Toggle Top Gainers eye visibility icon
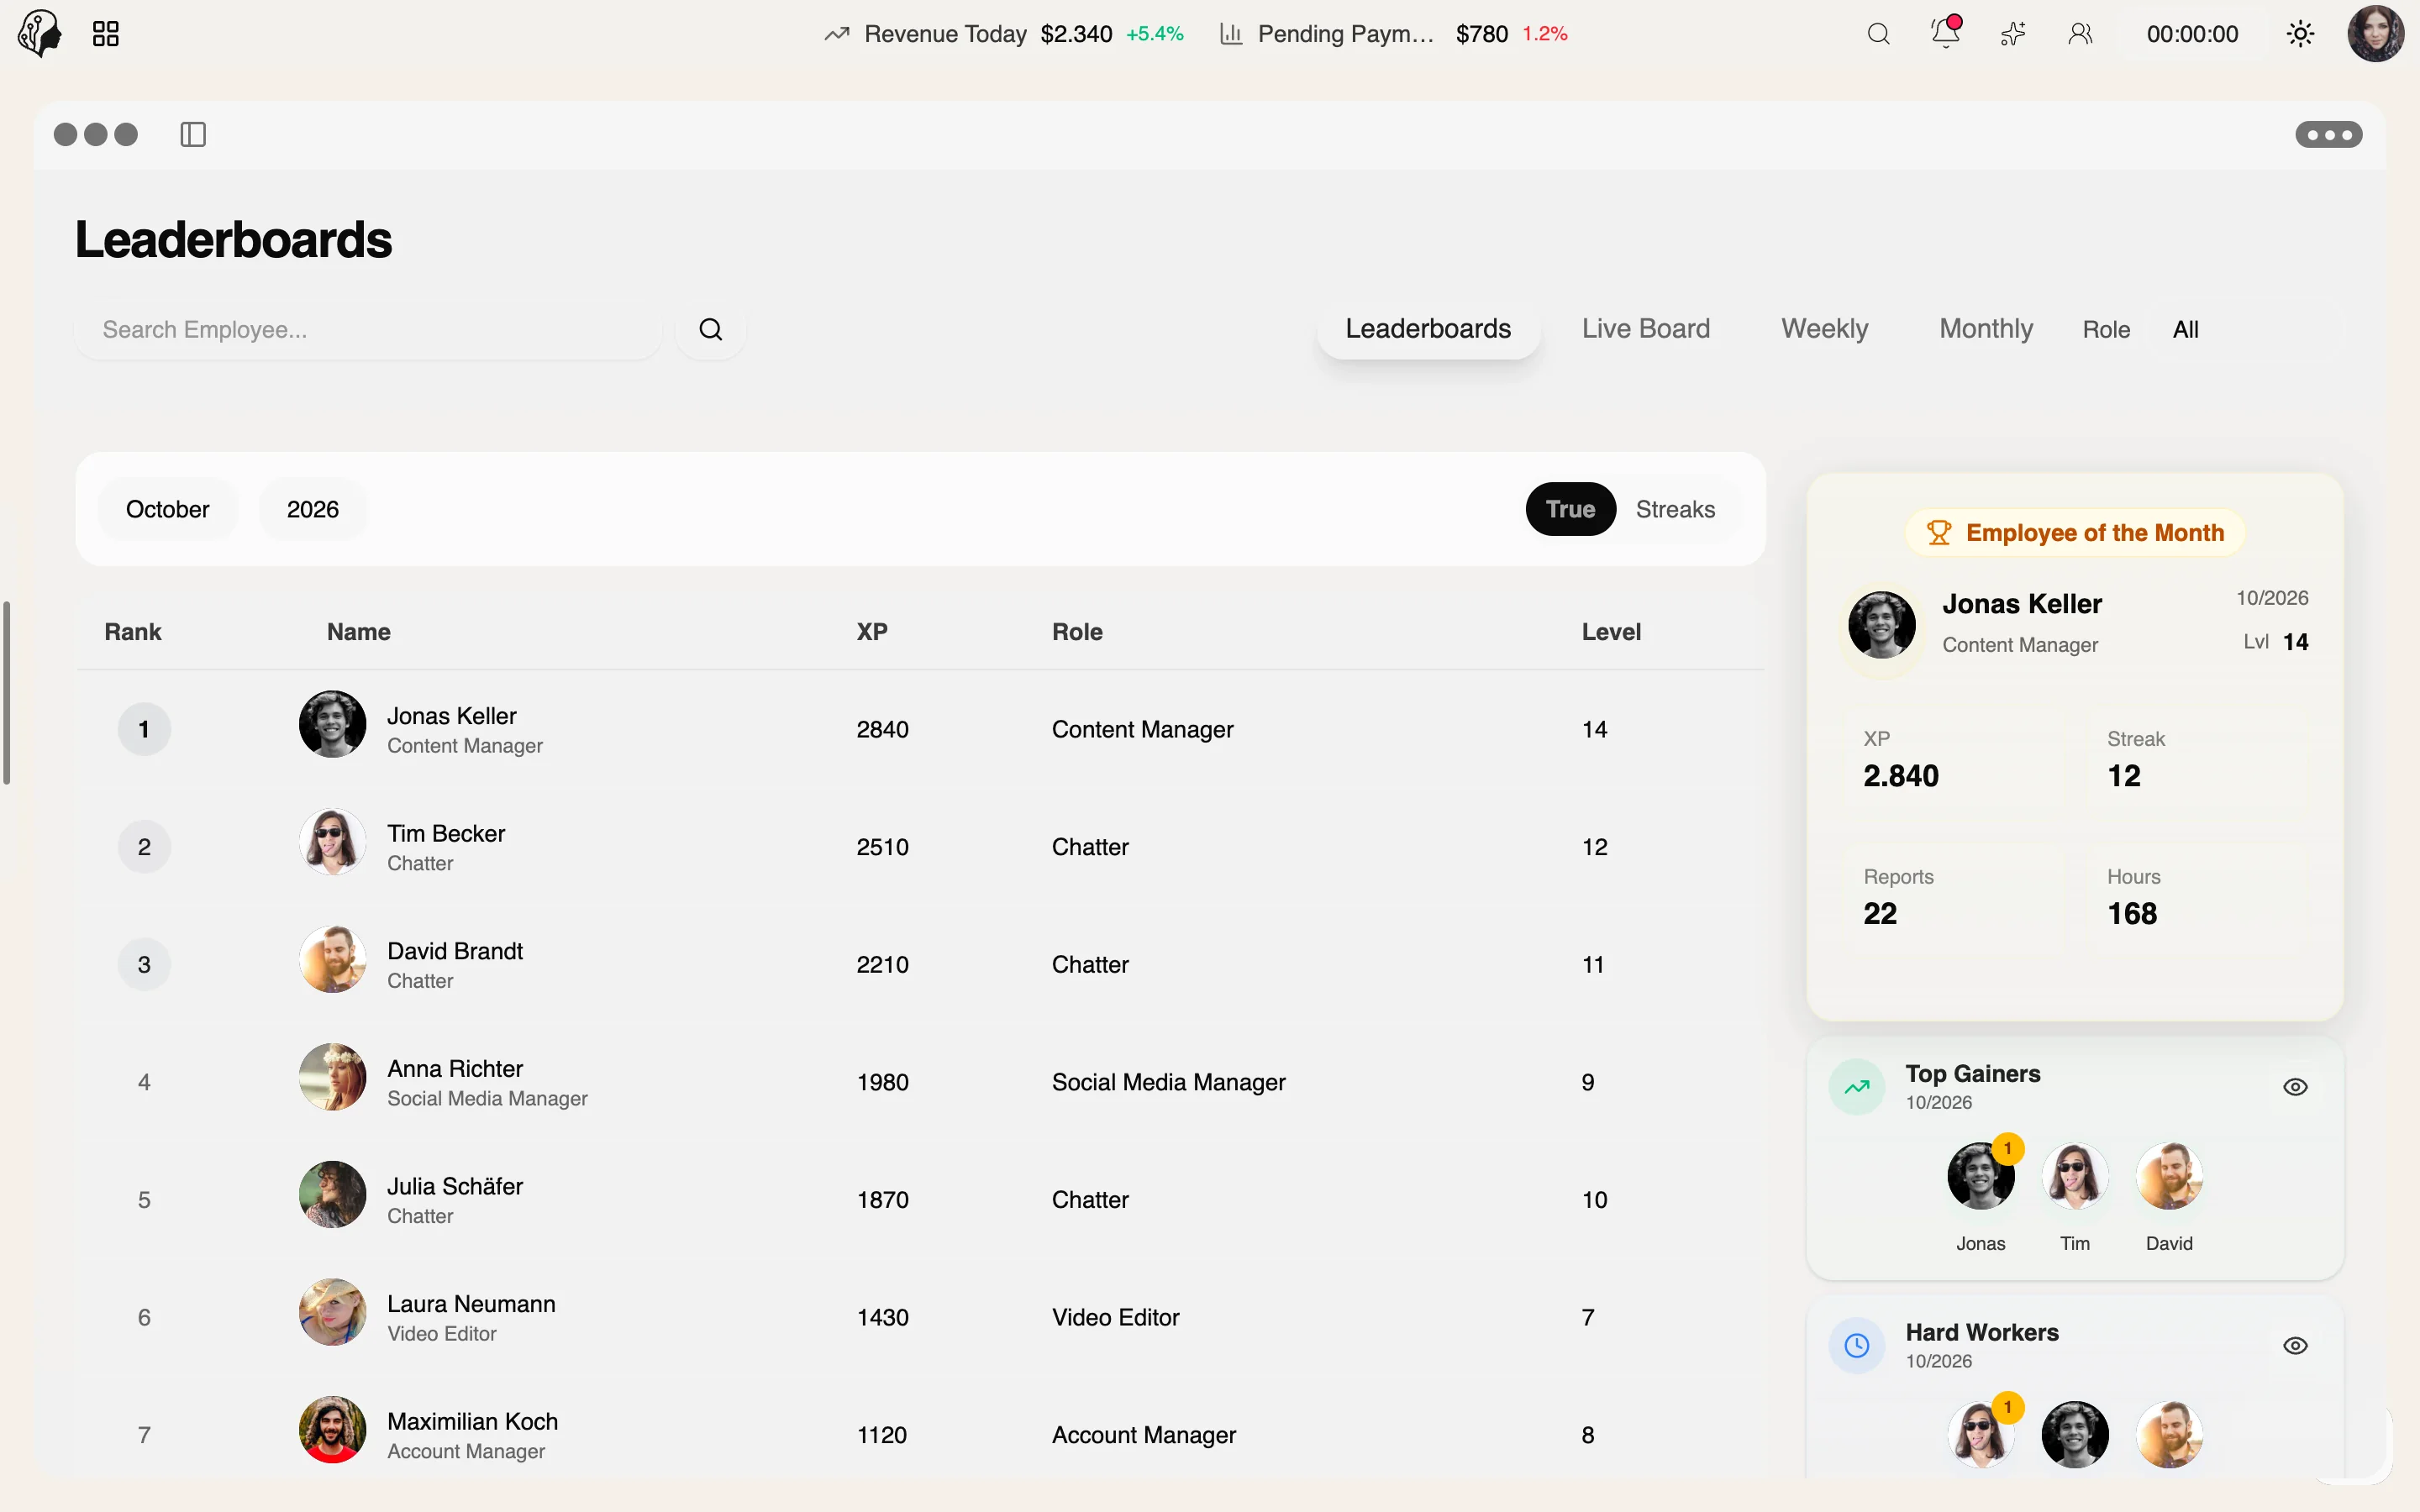2420x1512 pixels. pyautogui.click(x=2295, y=1087)
